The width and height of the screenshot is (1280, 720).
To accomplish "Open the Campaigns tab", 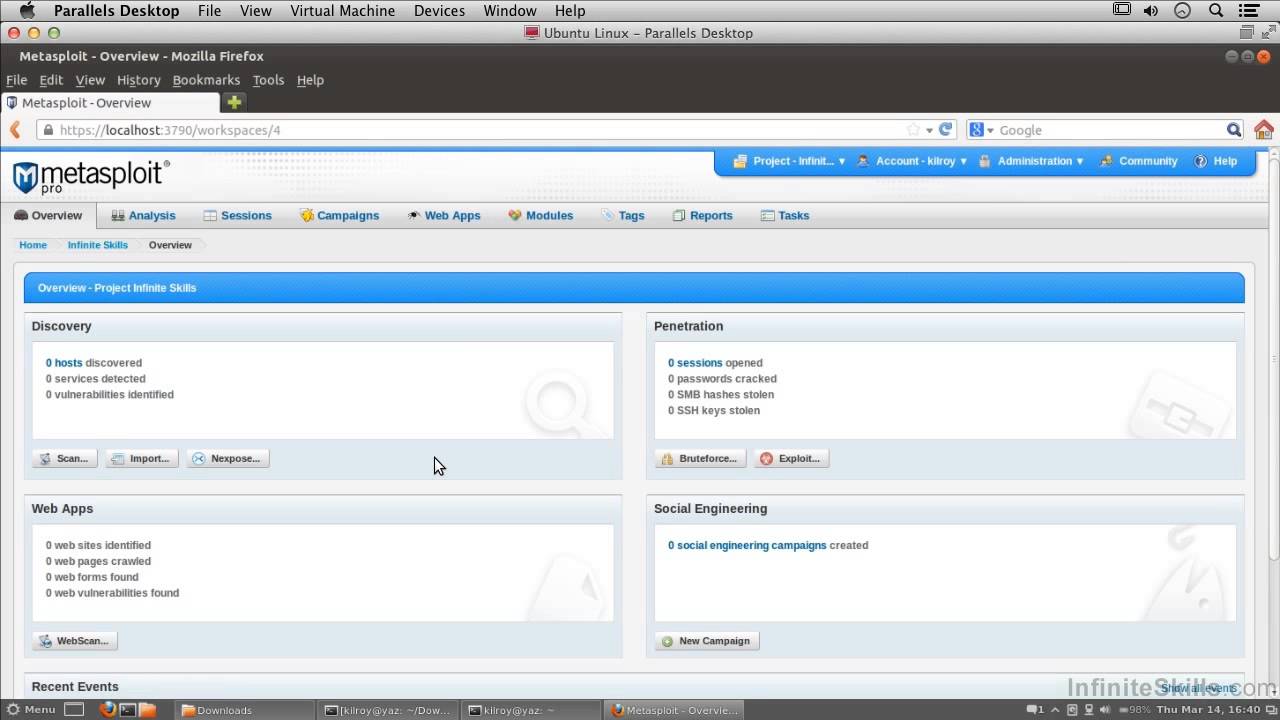I will pyautogui.click(x=339, y=215).
